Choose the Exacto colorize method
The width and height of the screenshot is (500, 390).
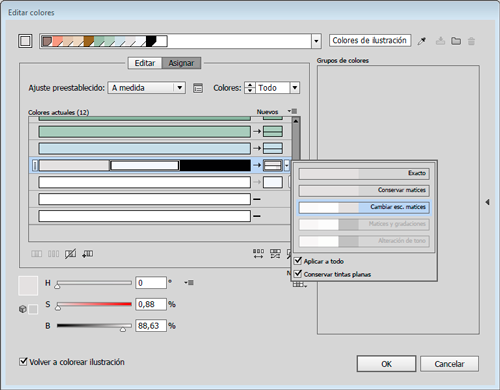364,173
